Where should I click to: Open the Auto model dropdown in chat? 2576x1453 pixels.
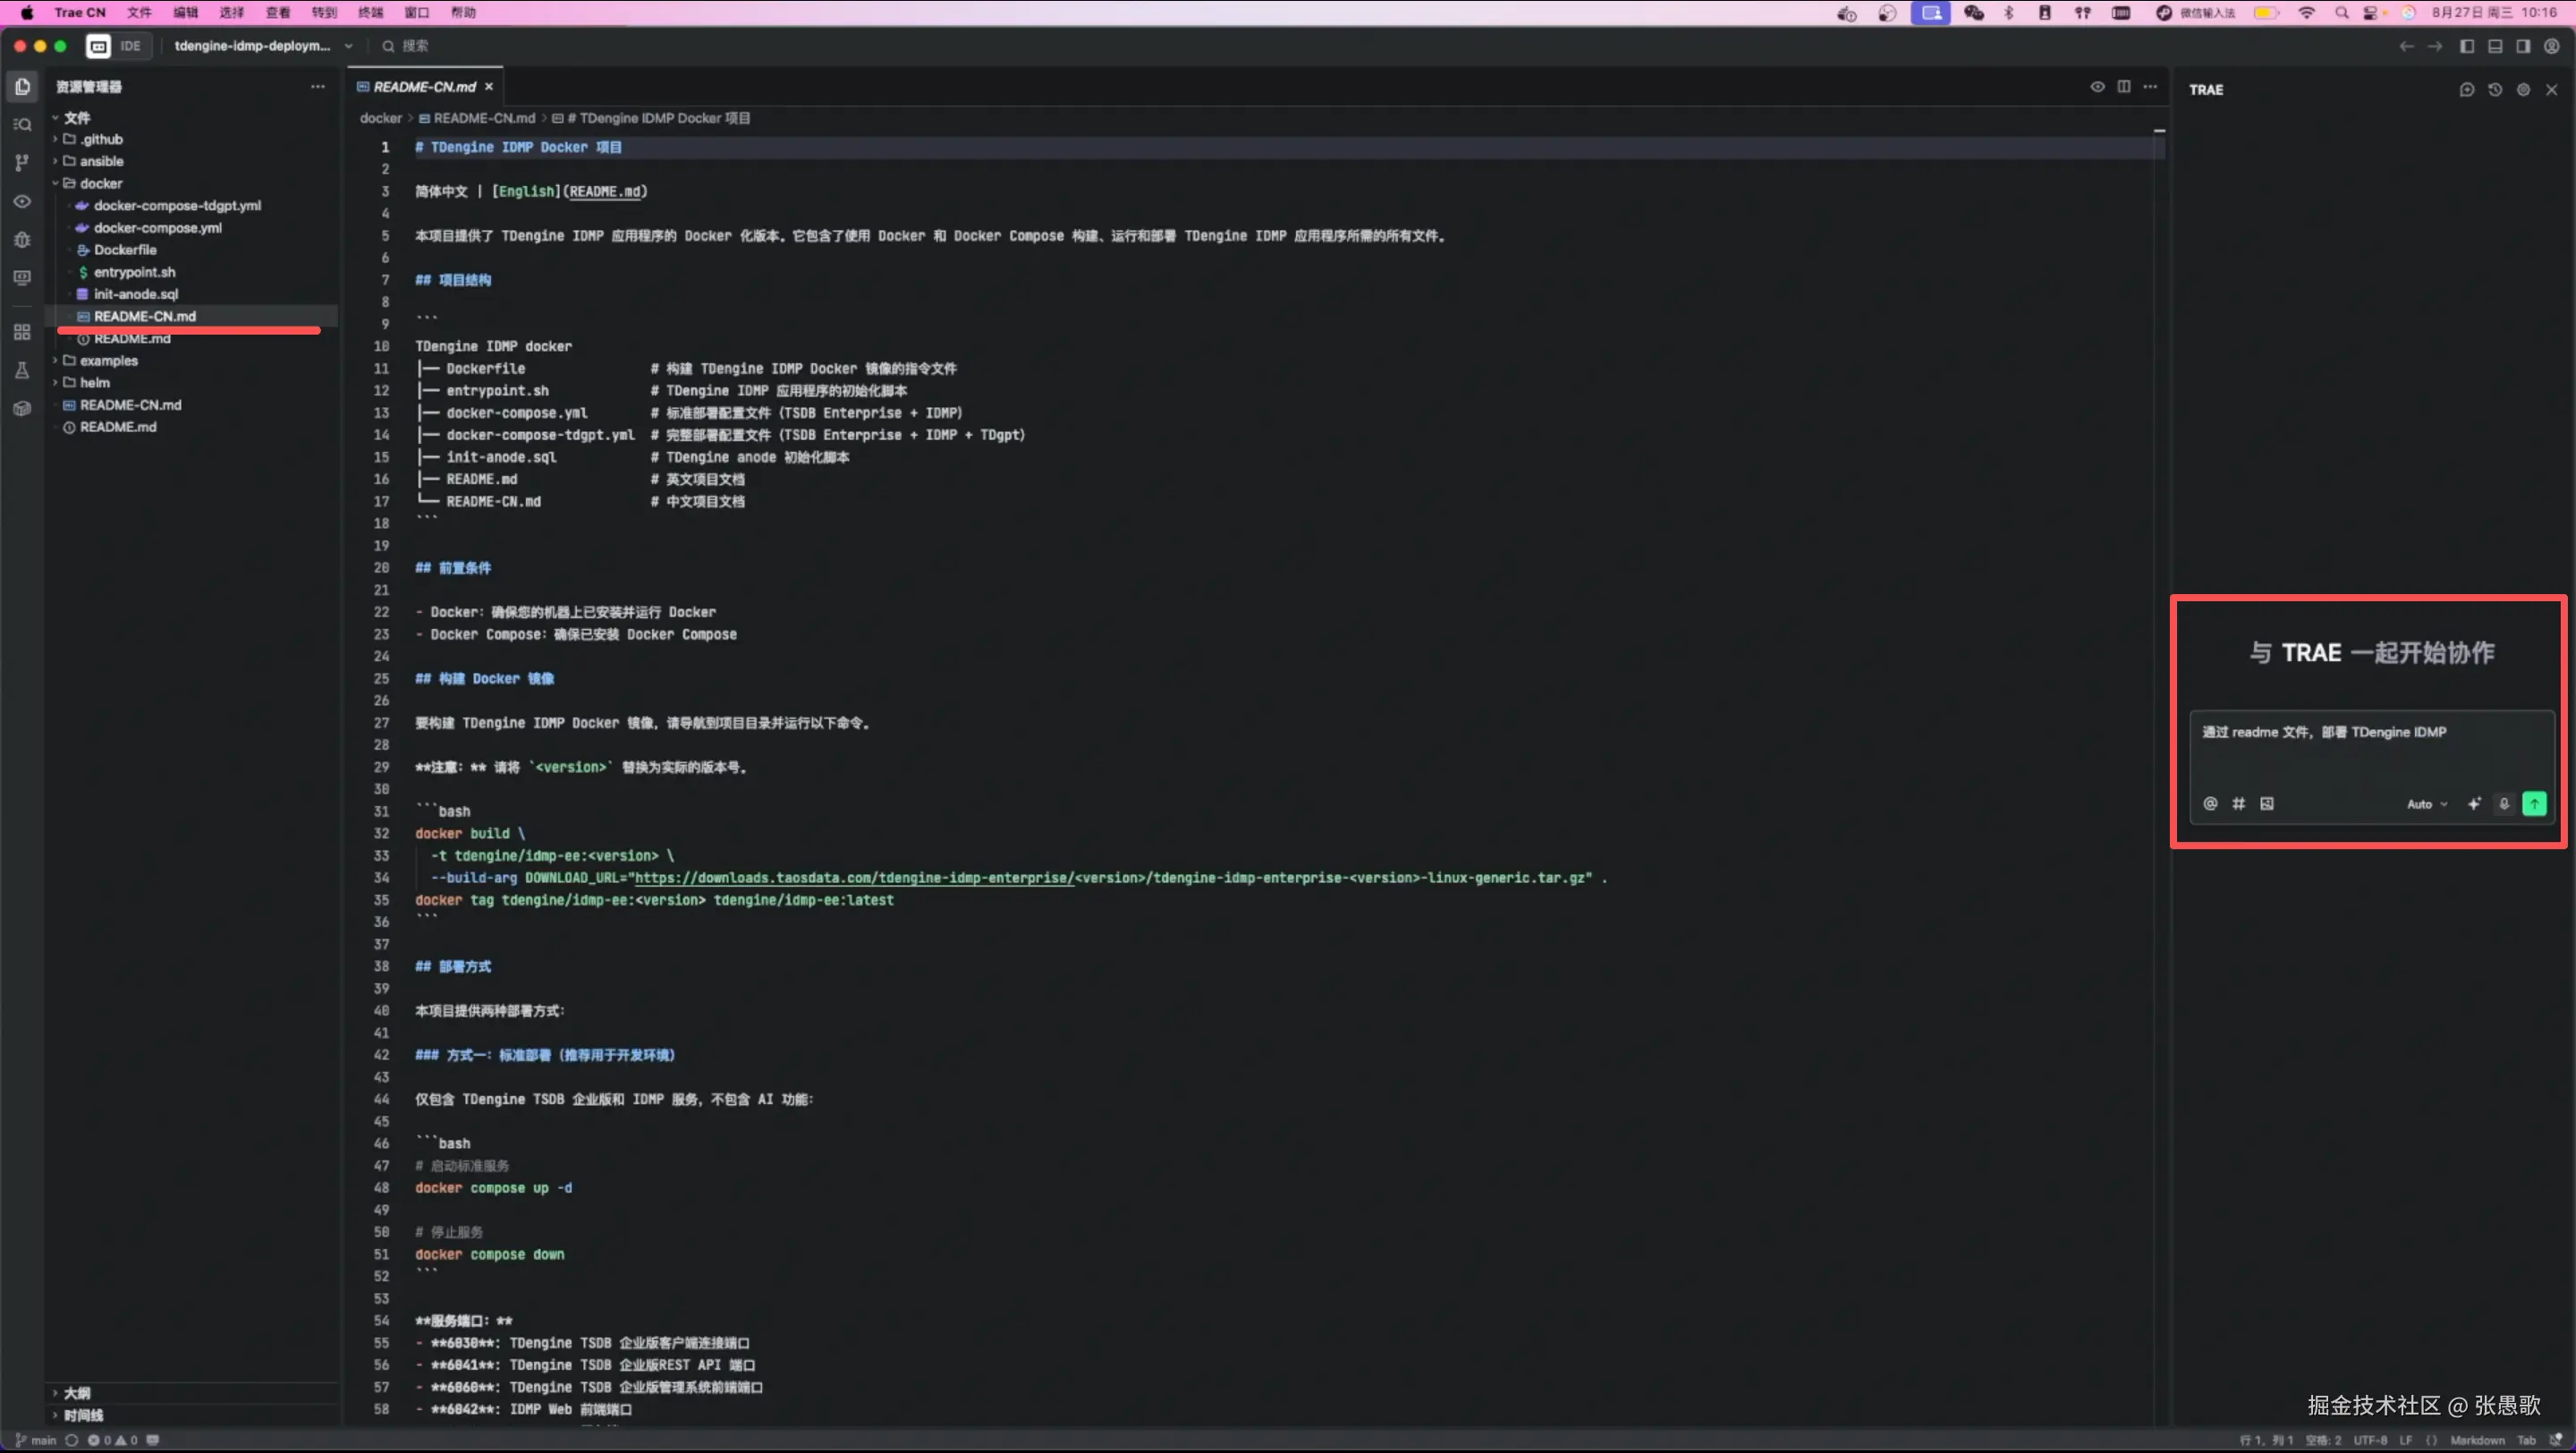(x=2427, y=804)
